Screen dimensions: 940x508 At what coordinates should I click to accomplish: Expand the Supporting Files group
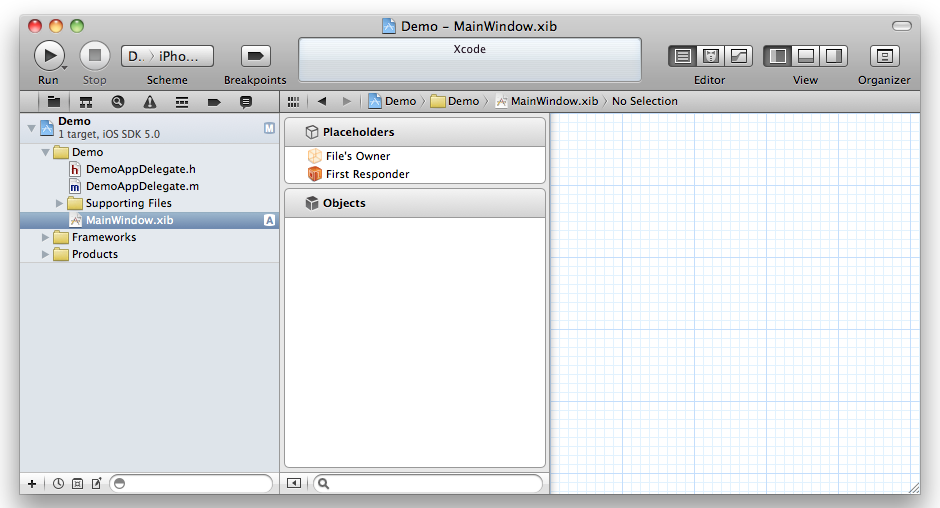tap(59, 203)
